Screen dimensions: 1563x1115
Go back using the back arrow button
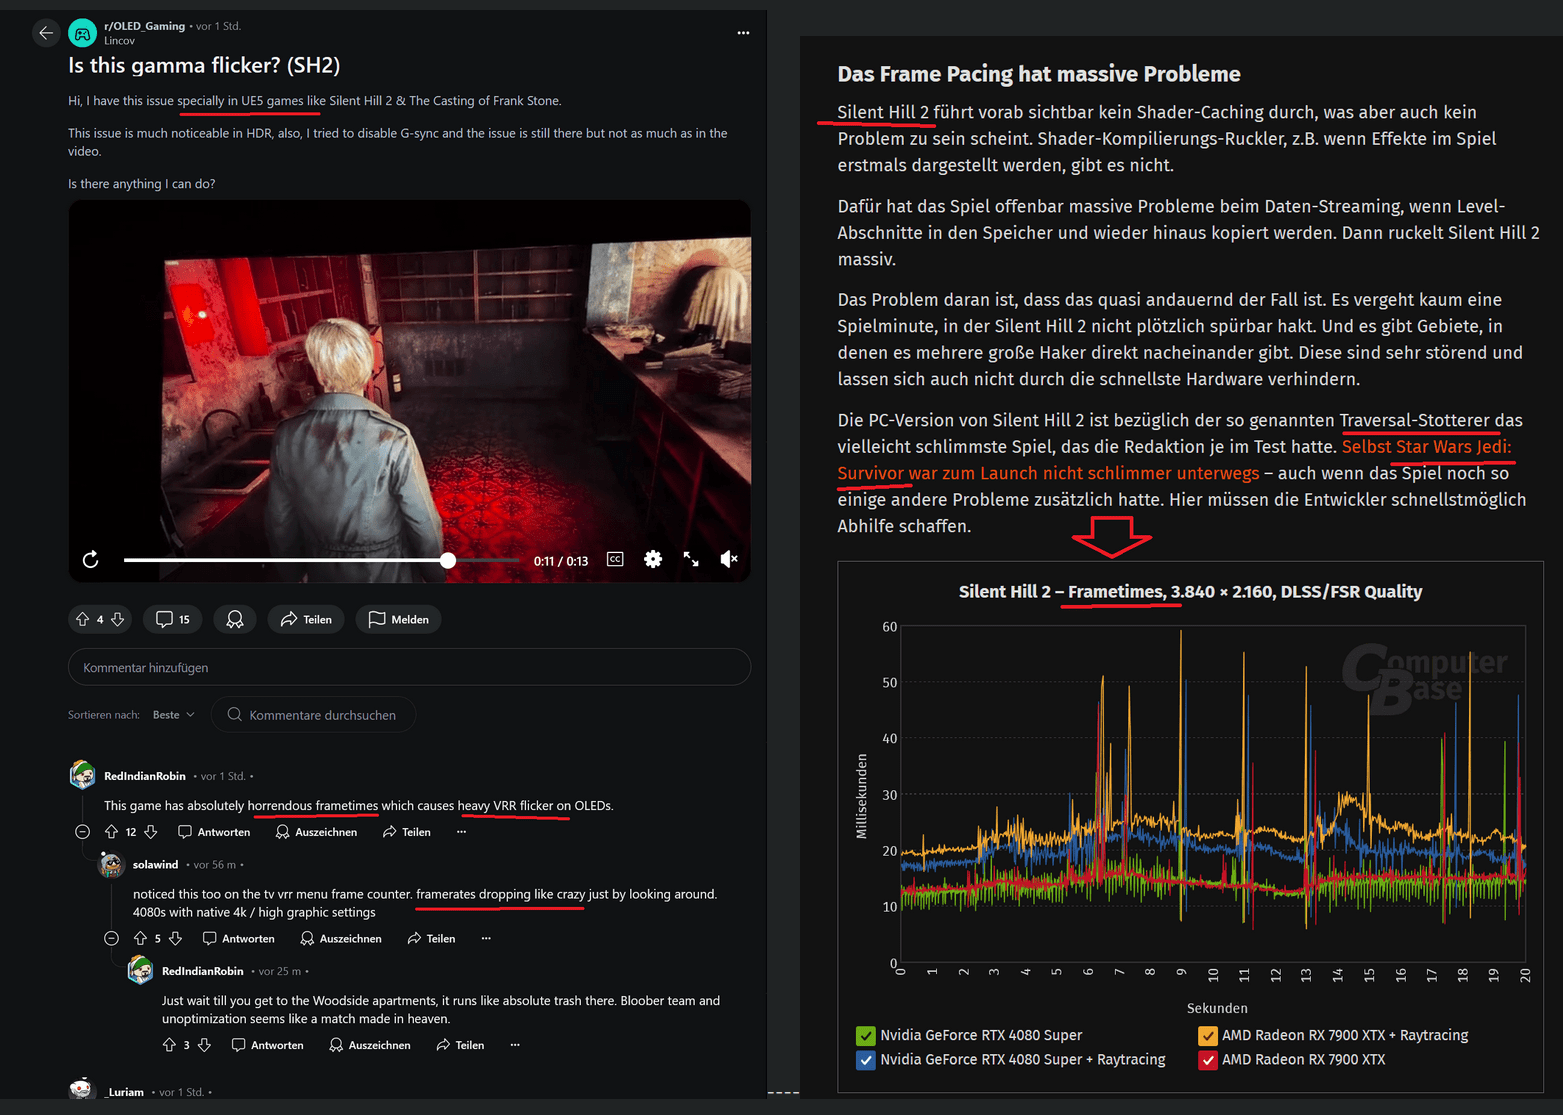[x=46, y=33]
